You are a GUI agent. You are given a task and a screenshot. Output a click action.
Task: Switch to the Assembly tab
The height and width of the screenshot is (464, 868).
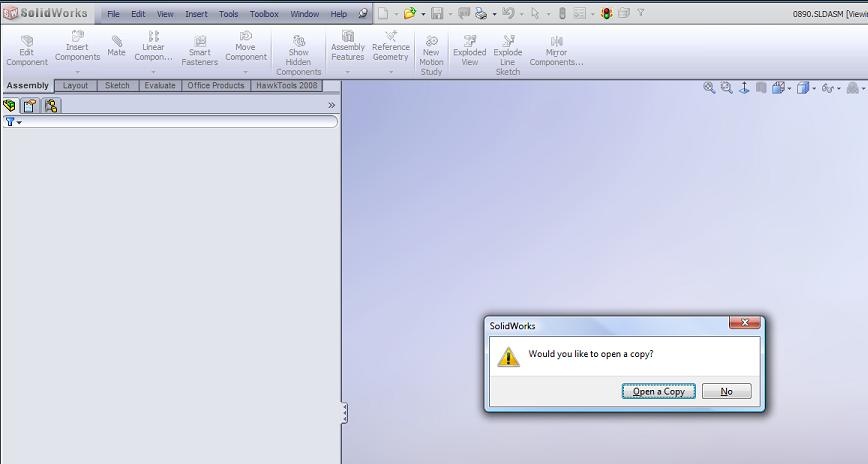(x=28, y=85)
